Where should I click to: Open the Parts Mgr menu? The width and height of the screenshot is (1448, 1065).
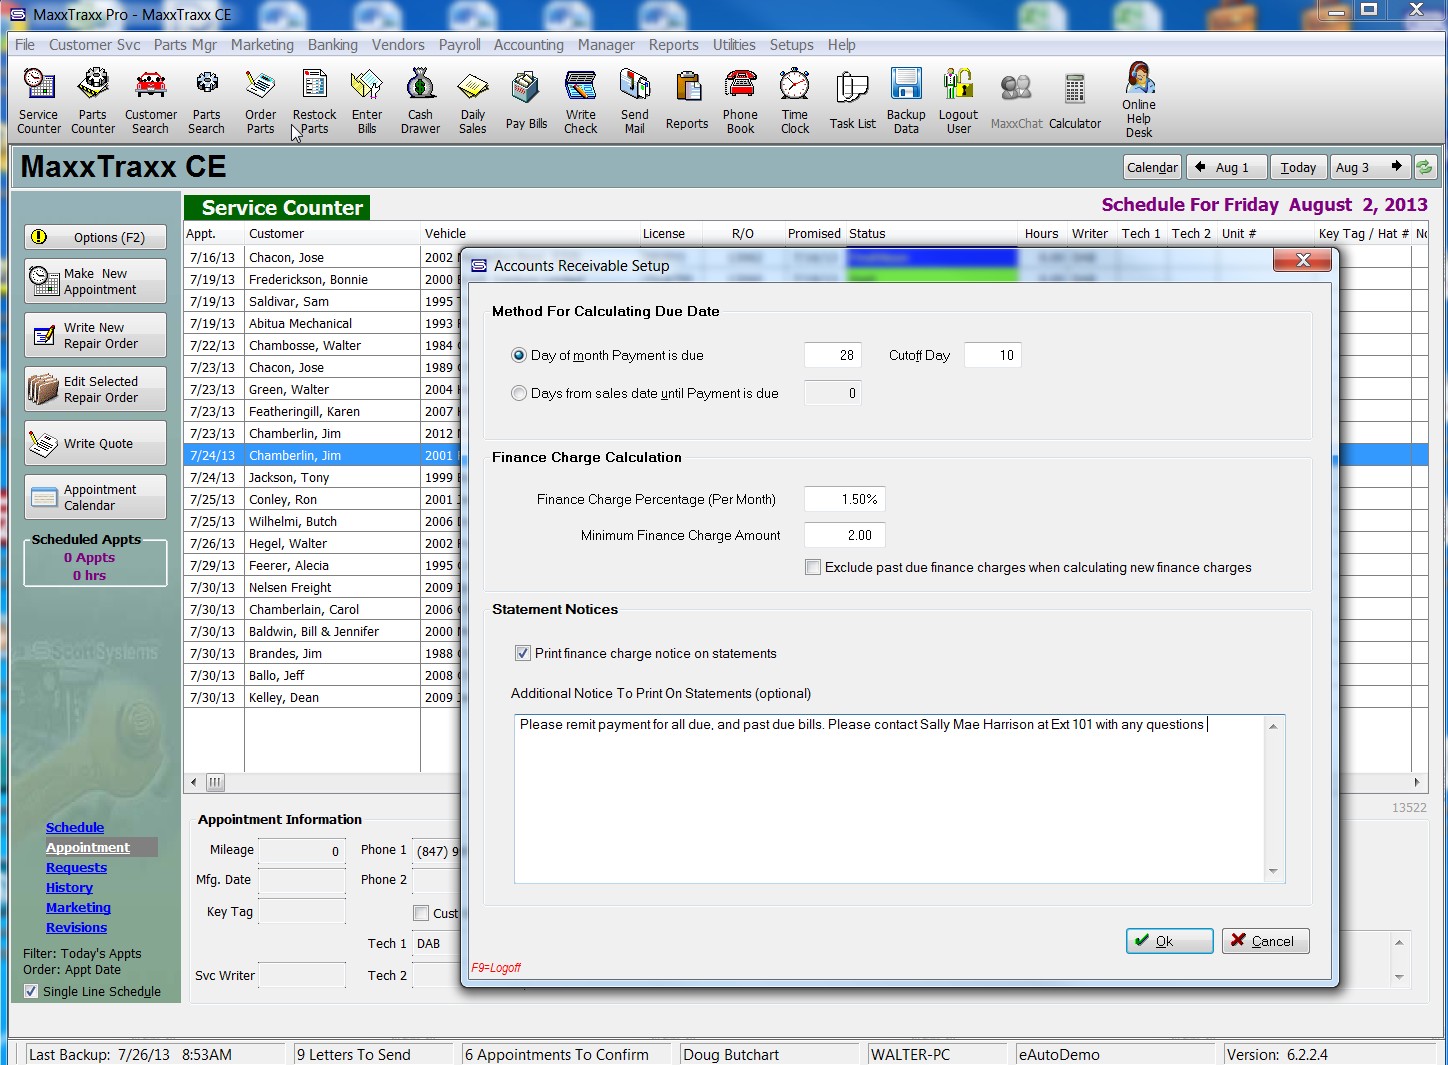coord(185,45)
